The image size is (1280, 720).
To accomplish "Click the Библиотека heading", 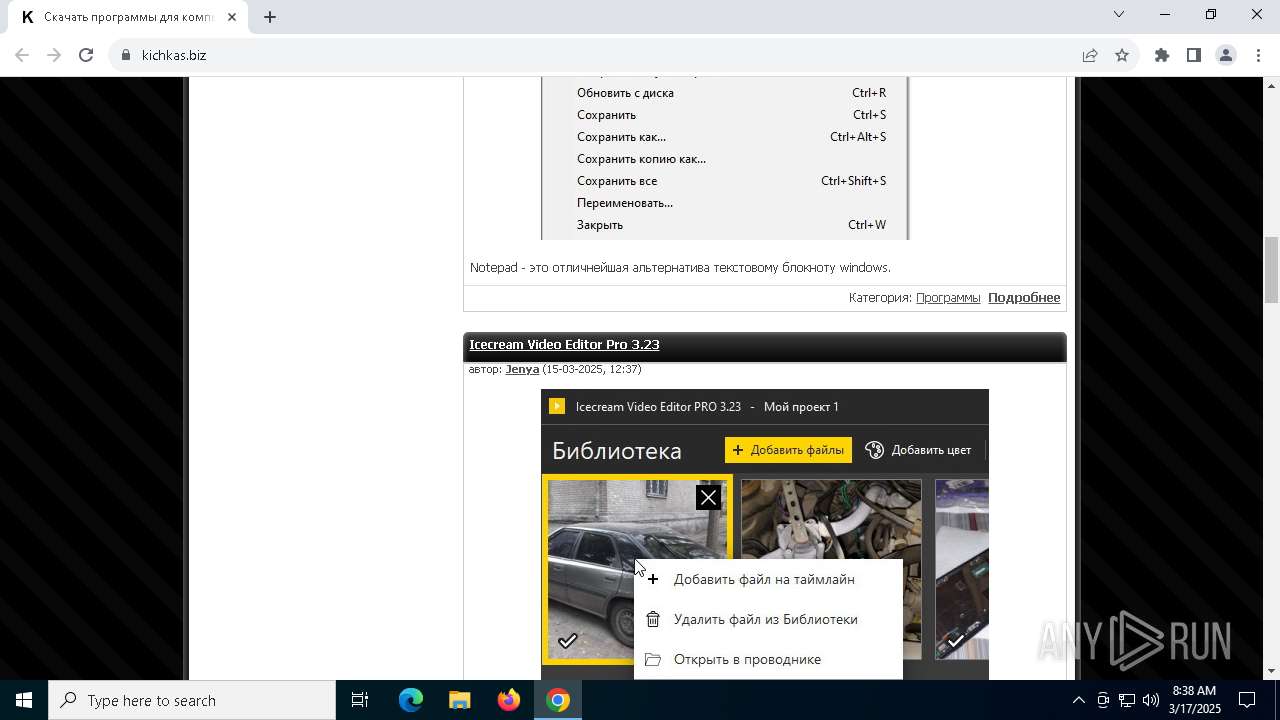I will tap(617, 451).
